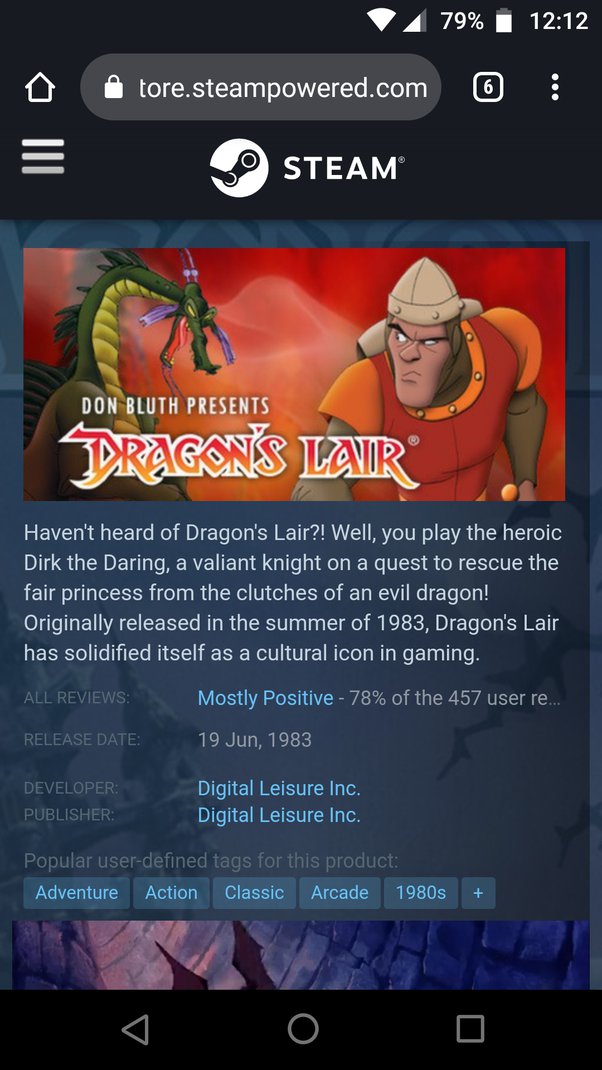Tap the Android home circle button
Screen dimensions: 602x1070
(302, 1029)
